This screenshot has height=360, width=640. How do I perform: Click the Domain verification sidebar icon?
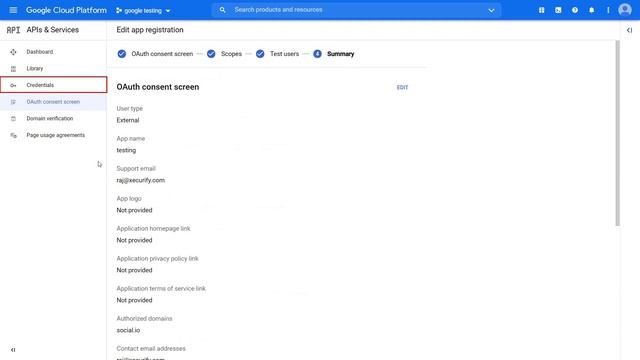click(x=13, y=119)
